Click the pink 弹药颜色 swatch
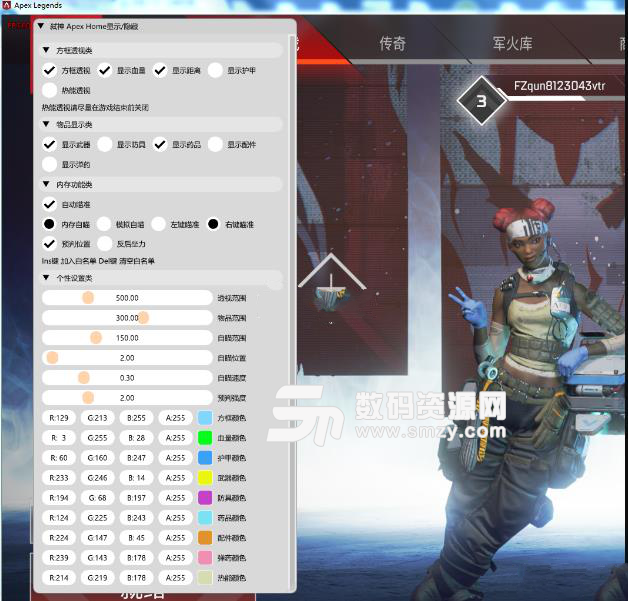The image size is (628, 601). 205,558
